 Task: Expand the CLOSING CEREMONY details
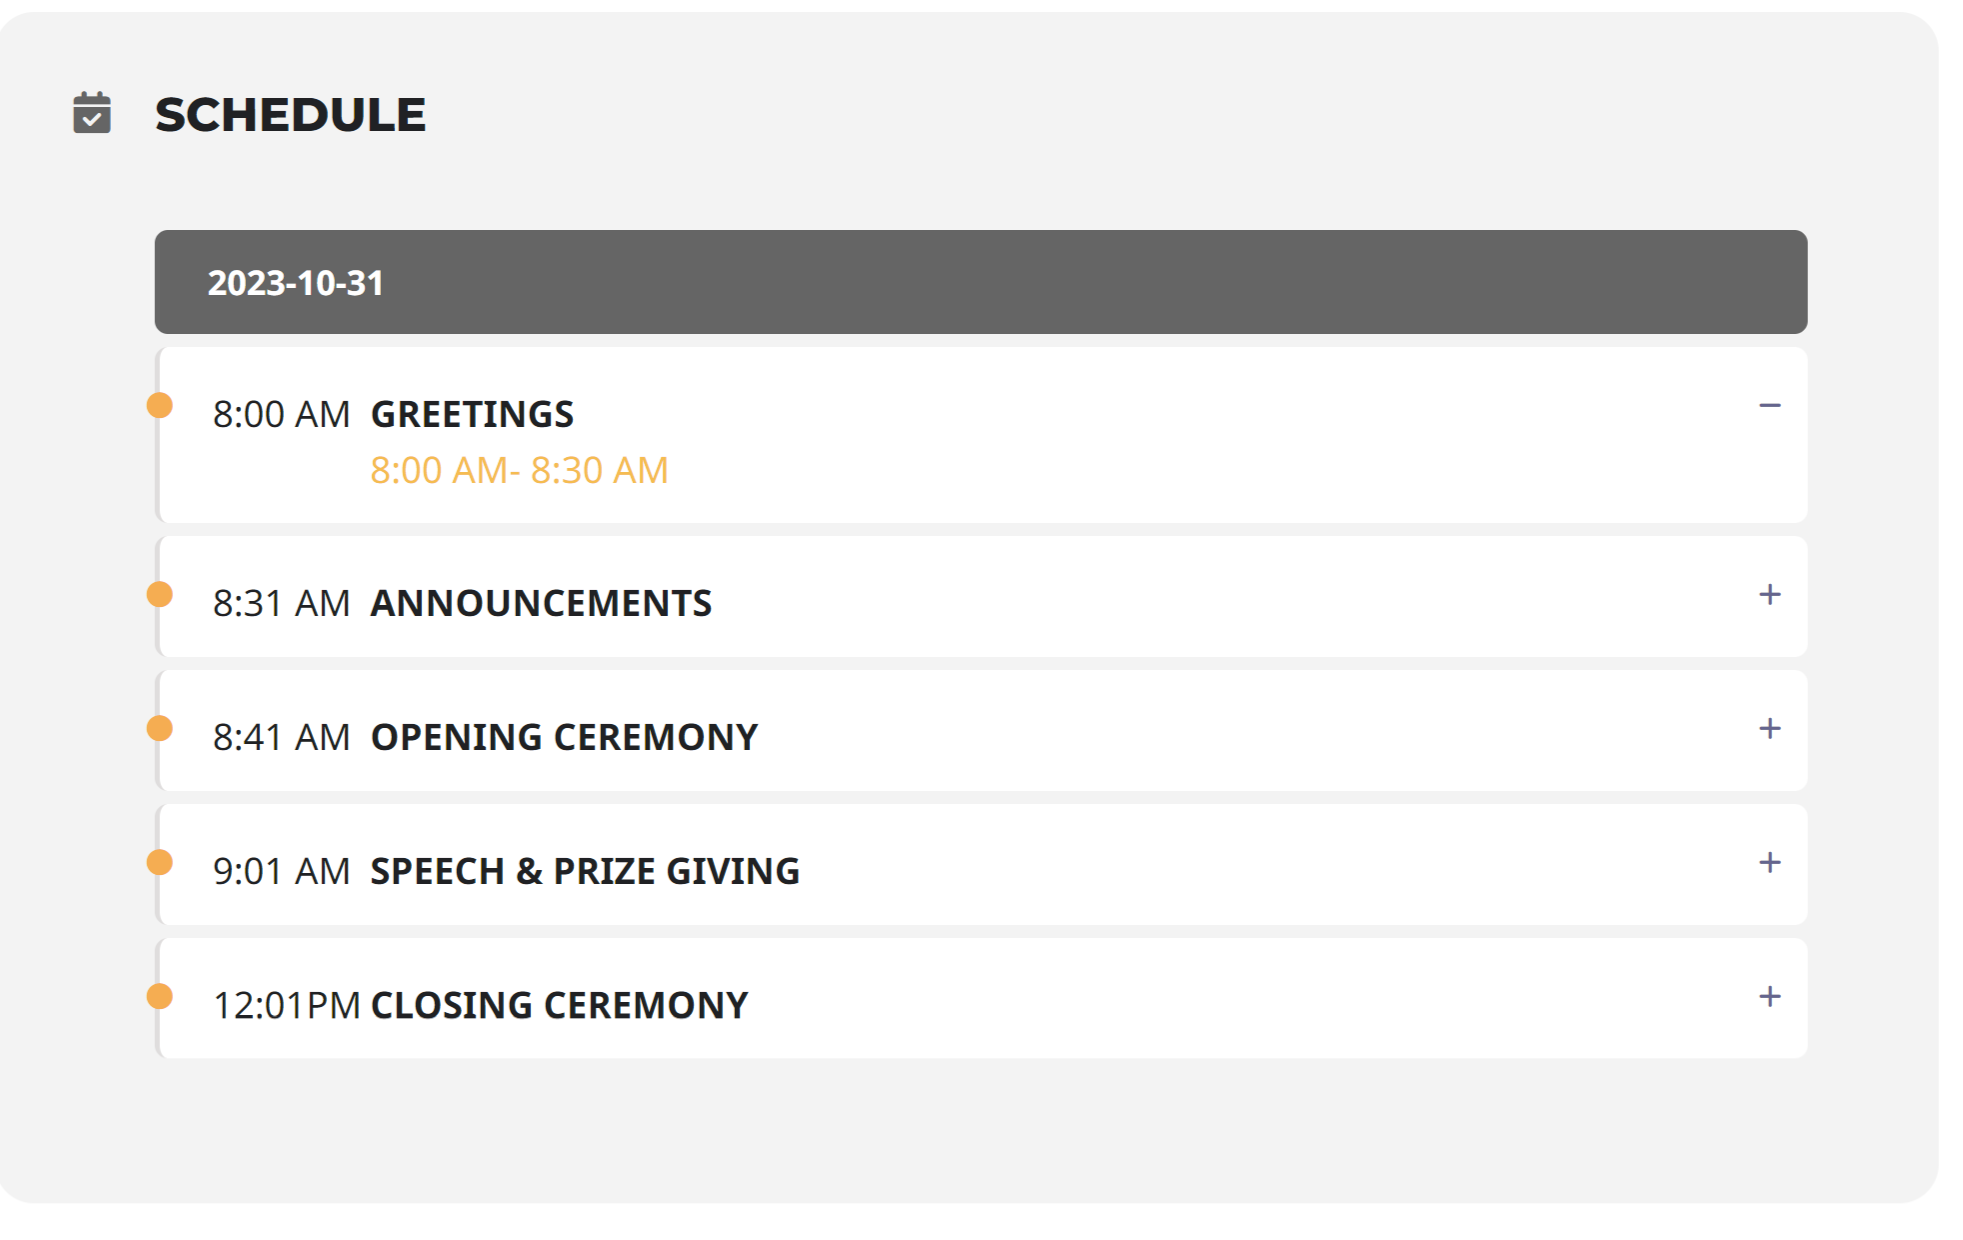coord(1771,996)
